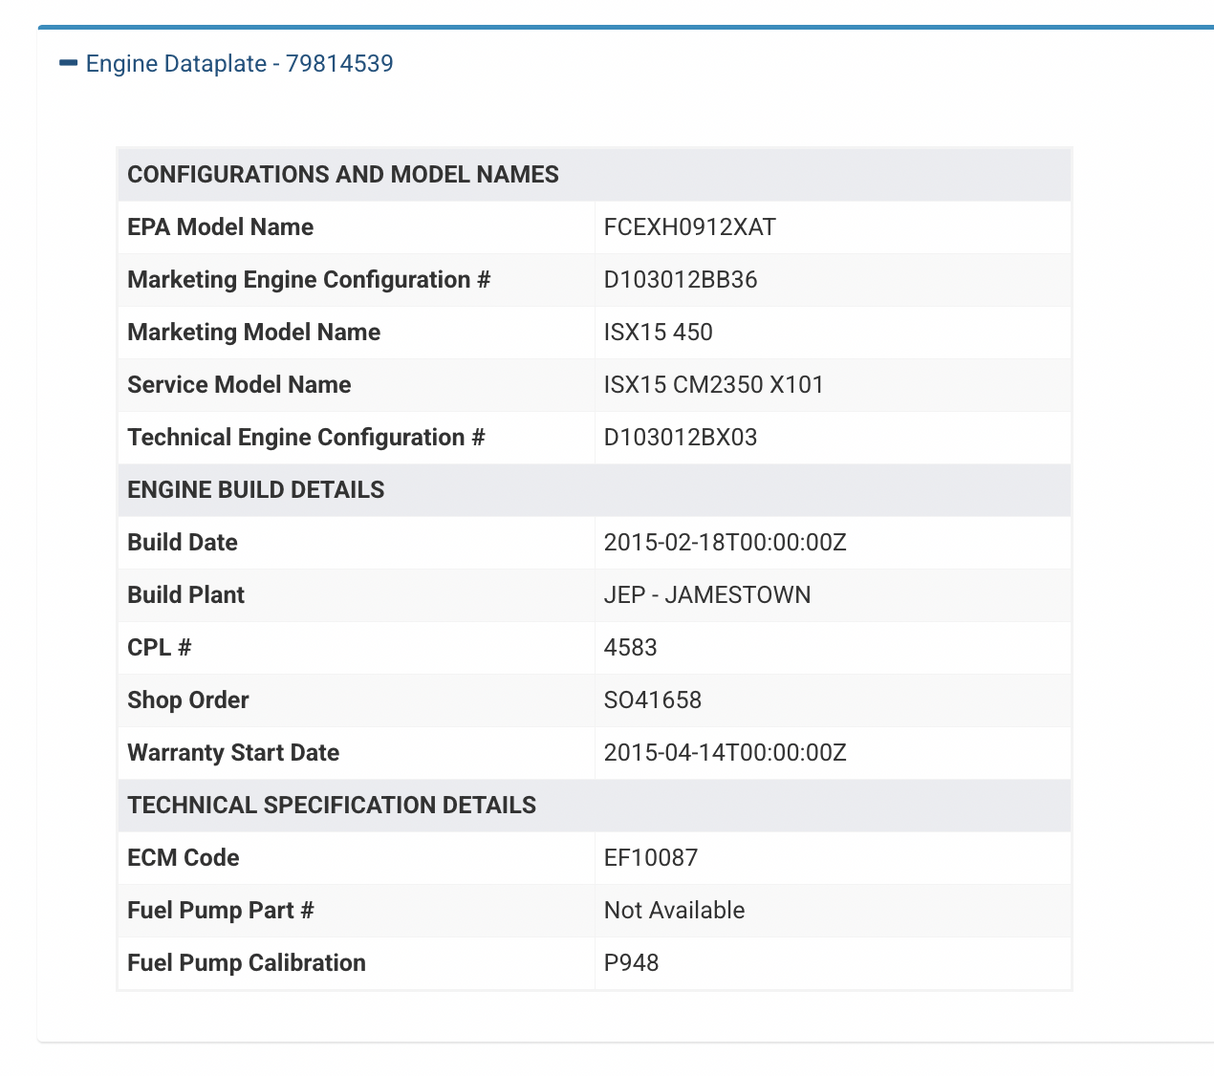Click the CPL # label
Screen dimensions: 1214x1076
click(x=159, y=647)
